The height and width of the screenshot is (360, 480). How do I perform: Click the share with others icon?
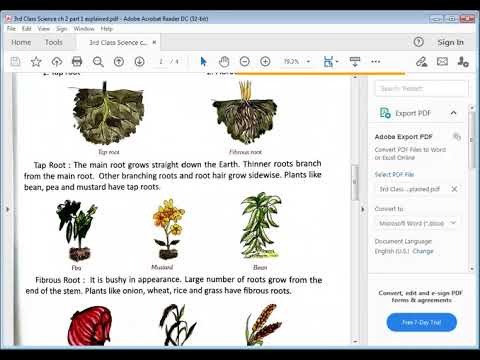463,62
